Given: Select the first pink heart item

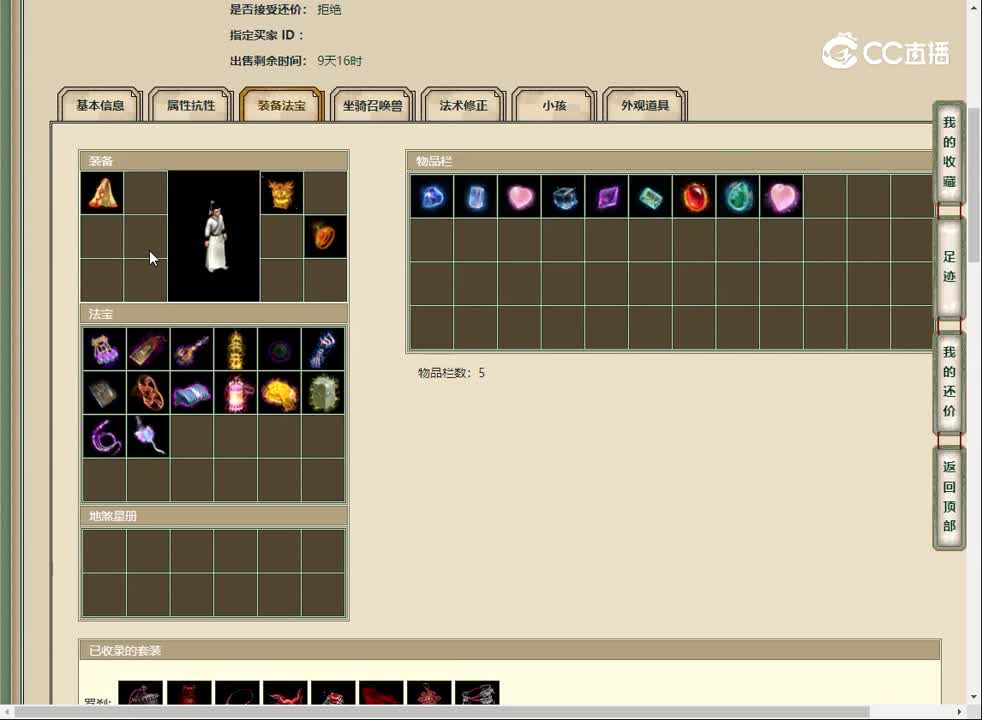Looking at the screenshot, I should click(519, 197).
